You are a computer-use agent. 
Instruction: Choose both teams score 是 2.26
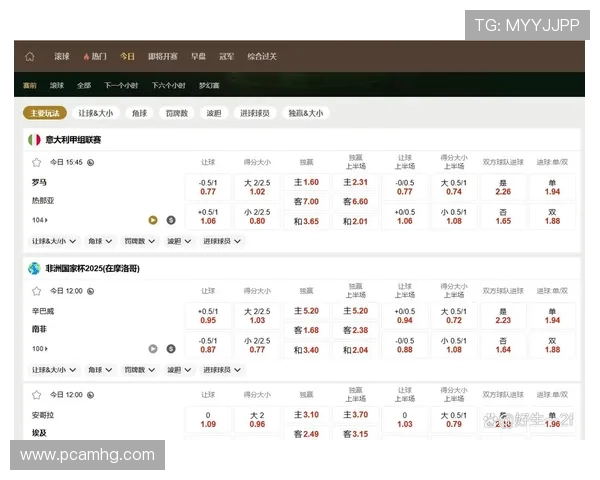coord(503,187)
